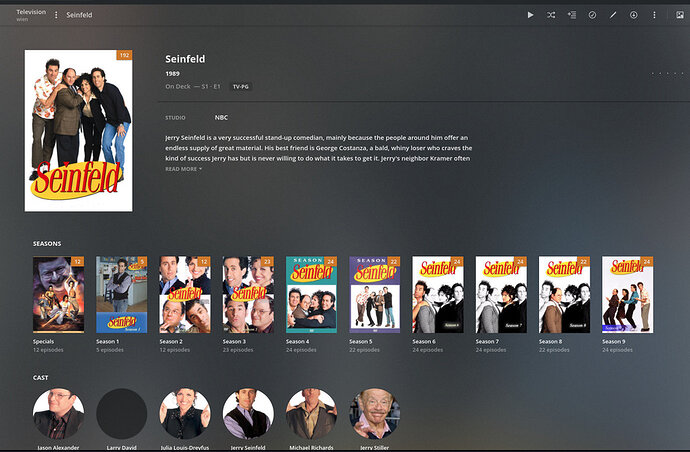Edit Seinfeld metadata with pencil icon
The image size is (690, 452).
pos(613,15)
